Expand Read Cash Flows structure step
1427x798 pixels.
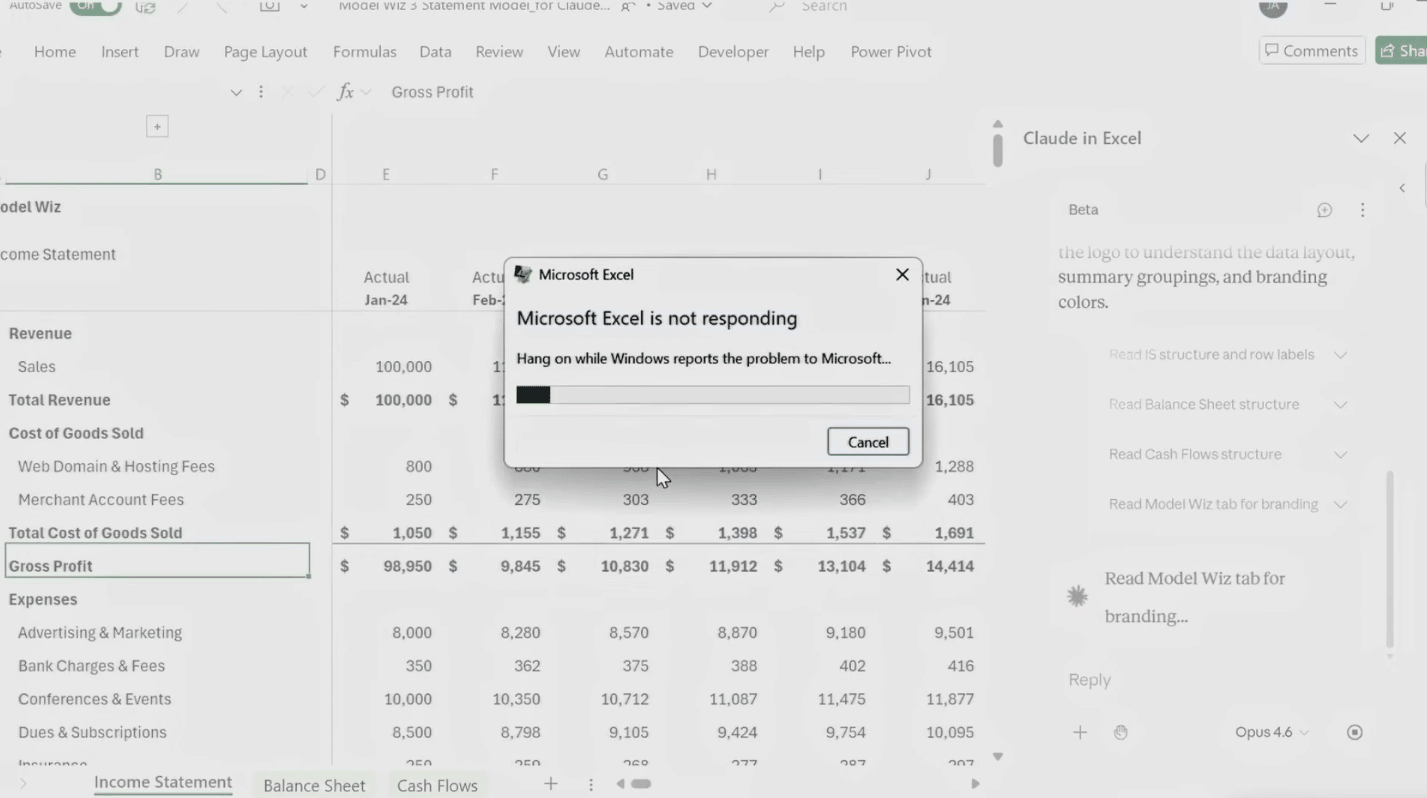pos(1228,455)
